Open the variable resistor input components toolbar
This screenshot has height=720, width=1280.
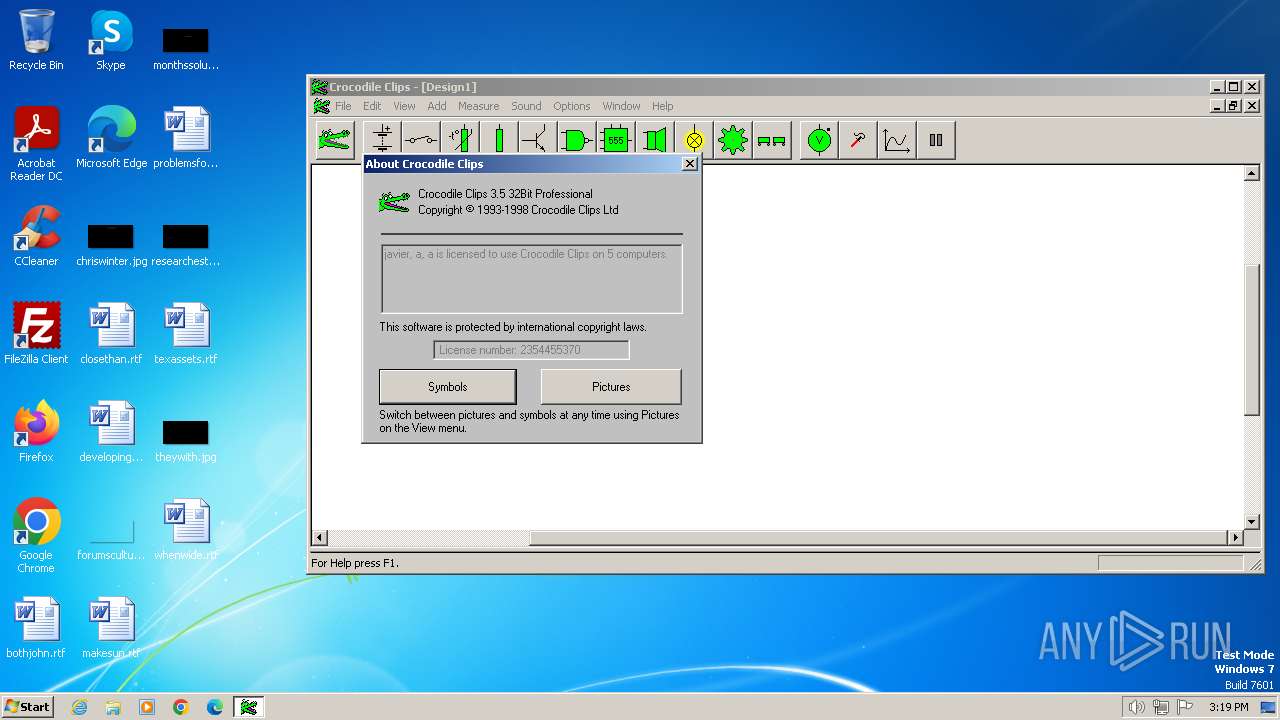tap(460, 140)
